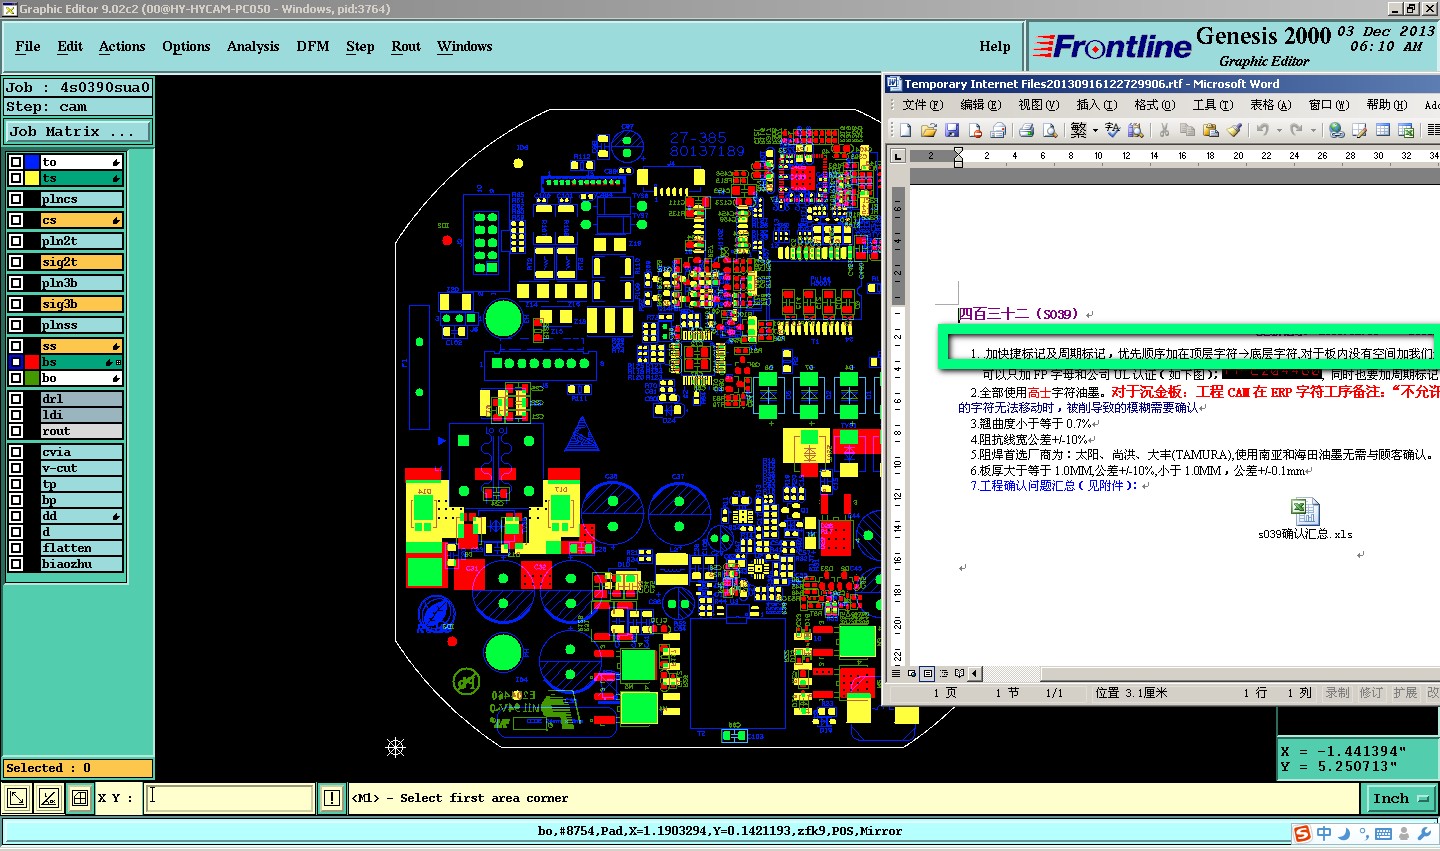Select the v-cut layer row

pos(81,468)
